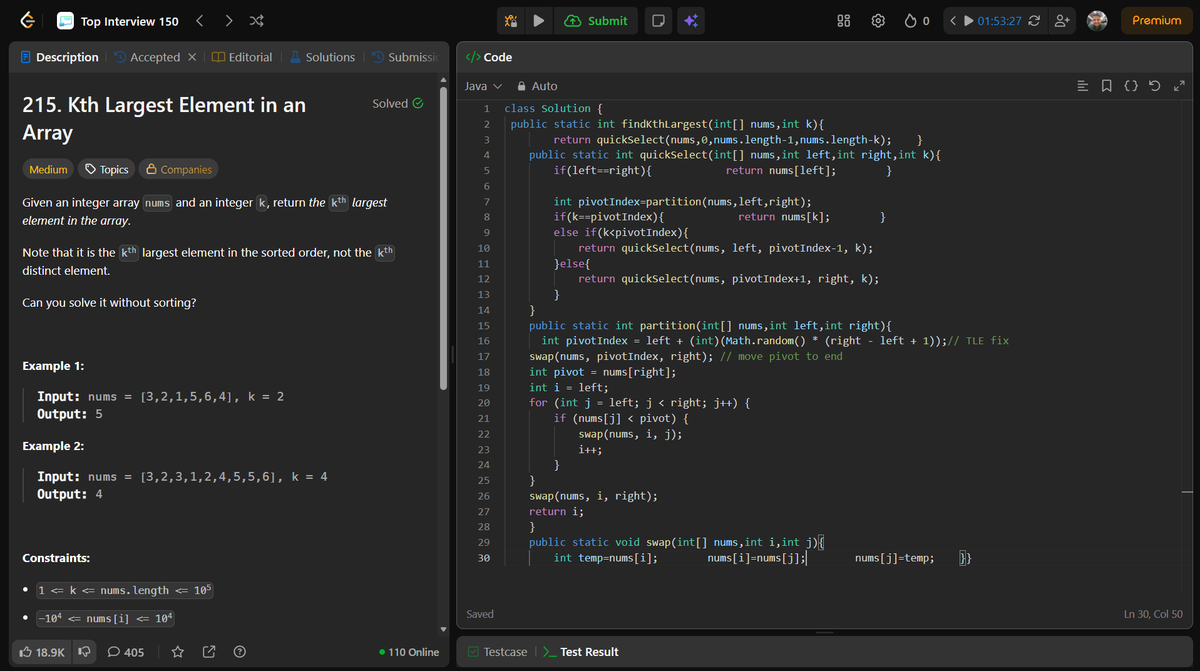Open the Test Result tab
The image size is (1200, 671).
[580, 652]
